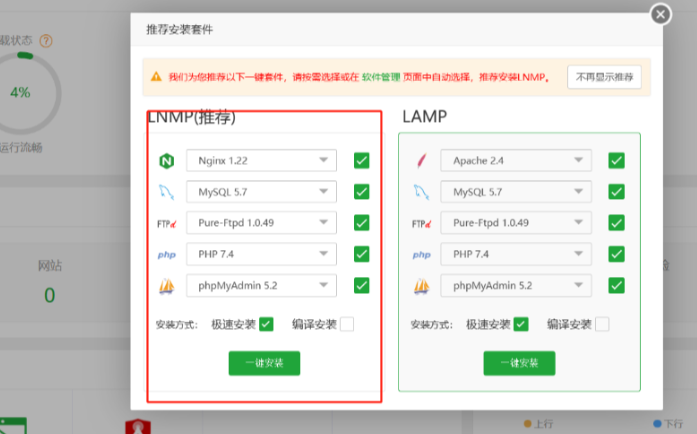Click the 推荐安装套件 dialog title
697x434 pixels.
click(180, 30)
